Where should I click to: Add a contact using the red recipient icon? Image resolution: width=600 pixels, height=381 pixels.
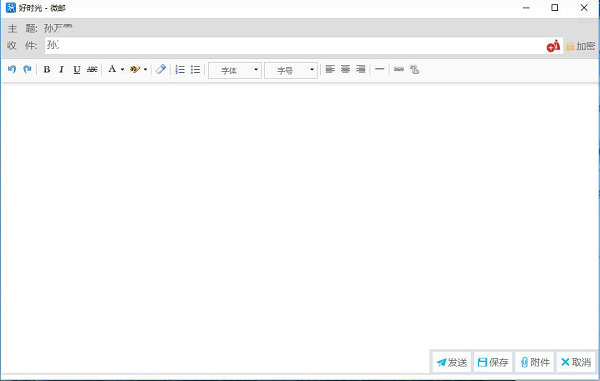pos(553,46)
